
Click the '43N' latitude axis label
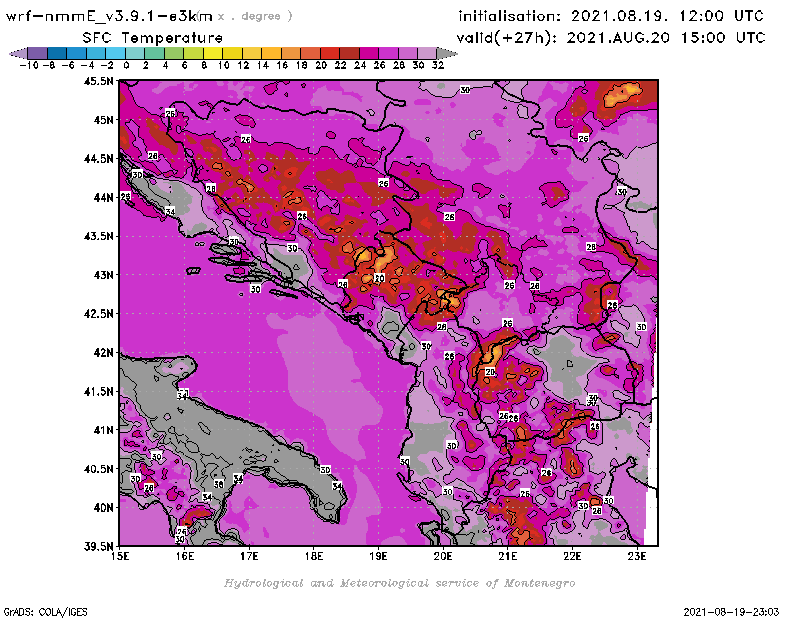[x=103, y=275]
